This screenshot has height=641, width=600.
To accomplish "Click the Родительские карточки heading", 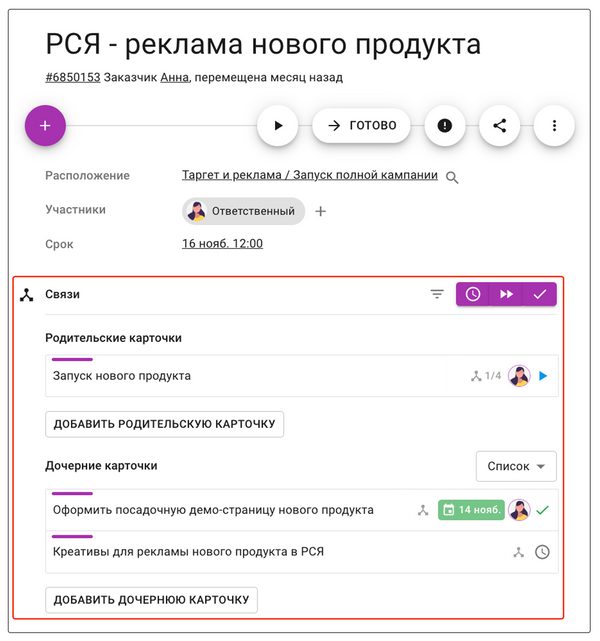I will pyautogui.click(x=113, y=338).
